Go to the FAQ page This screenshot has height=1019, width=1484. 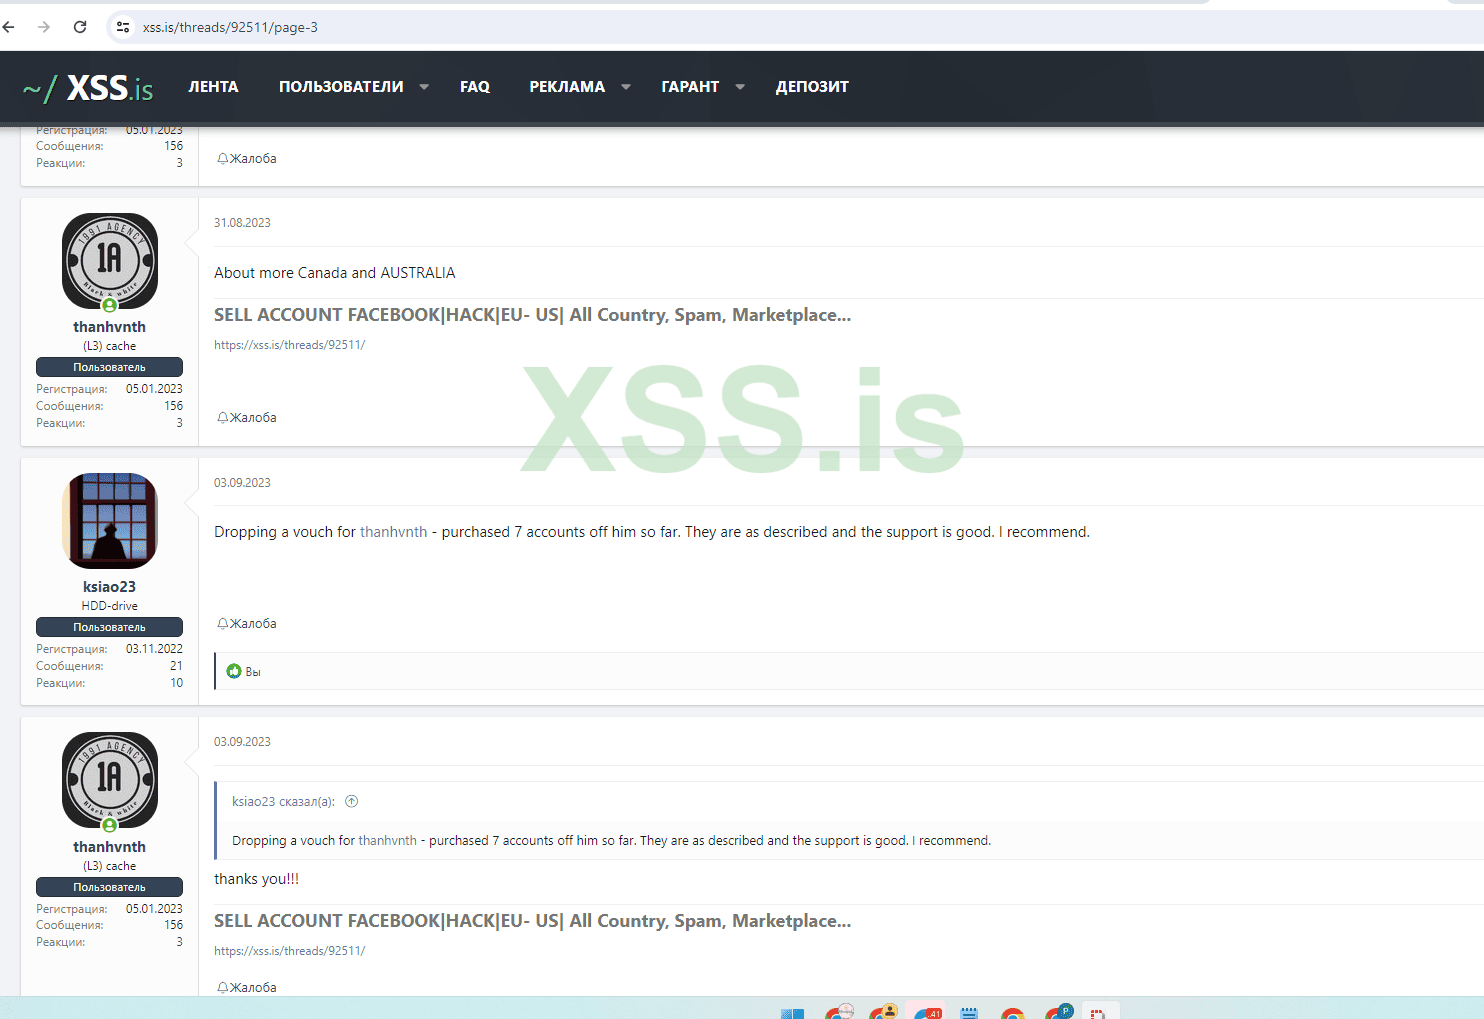tap(475, 87)
